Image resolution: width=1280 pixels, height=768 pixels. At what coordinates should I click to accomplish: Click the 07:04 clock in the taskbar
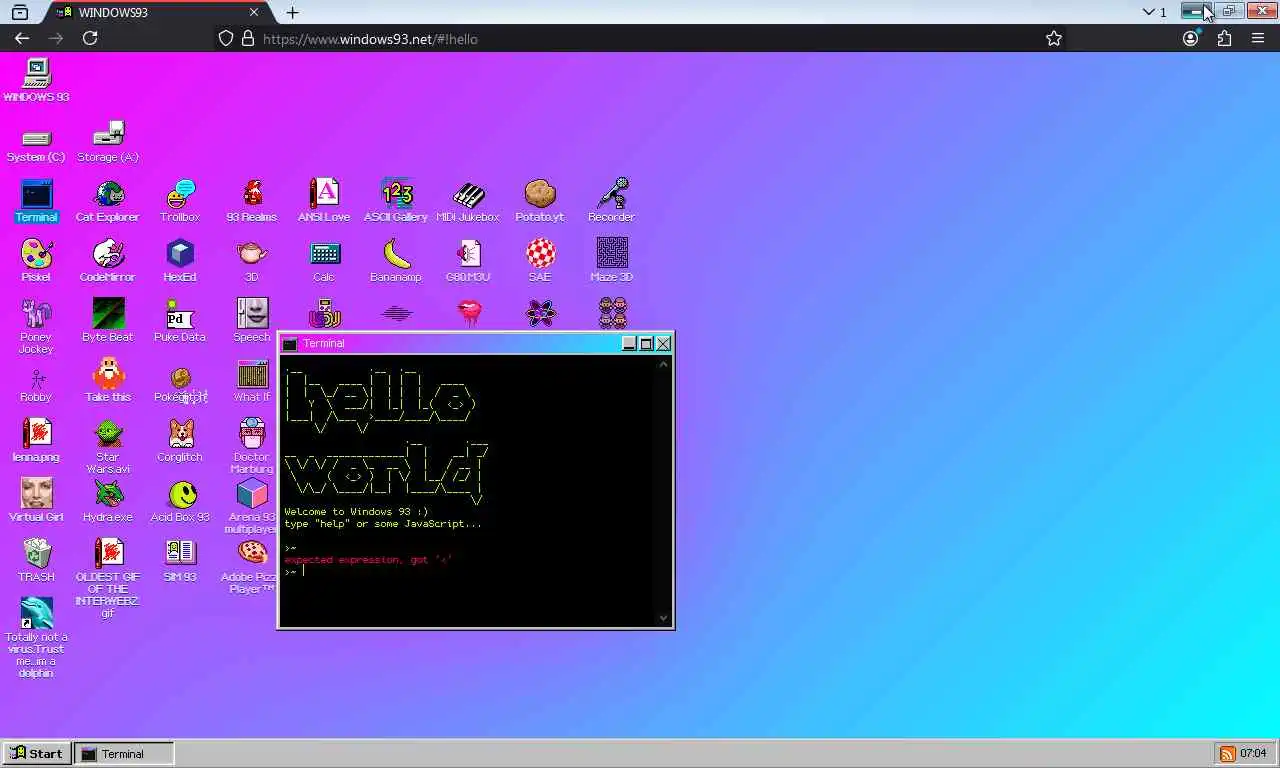(1252, 753)
